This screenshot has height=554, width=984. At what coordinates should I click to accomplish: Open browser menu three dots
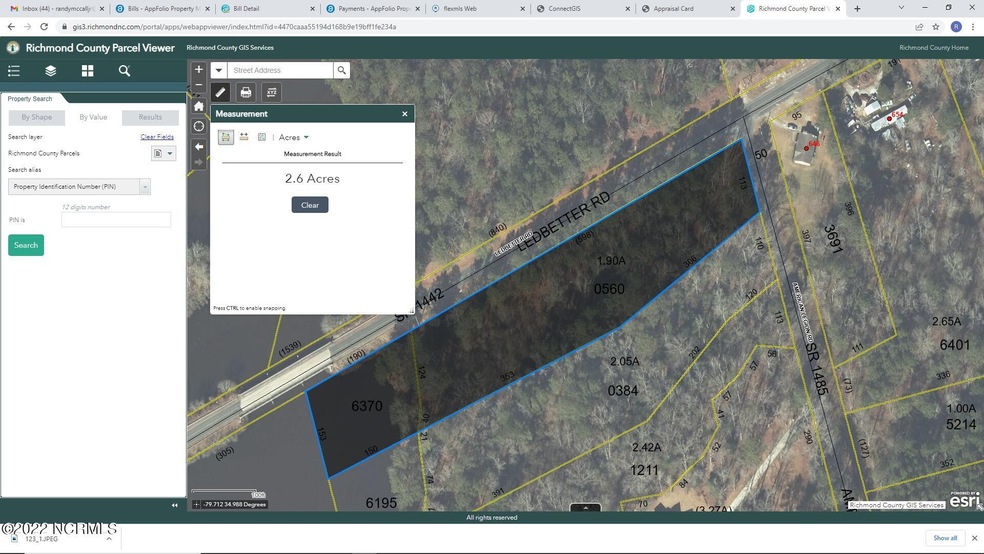click(x=973, y=27)
